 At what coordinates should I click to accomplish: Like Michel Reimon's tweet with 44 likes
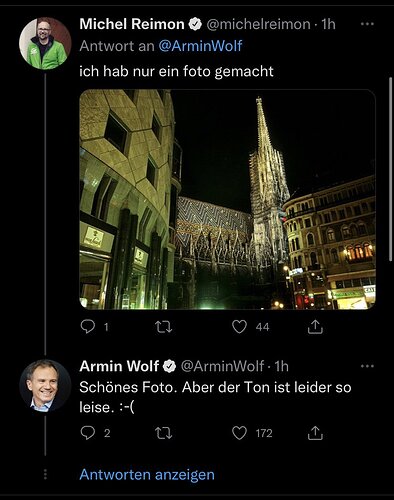coord(239,327)
